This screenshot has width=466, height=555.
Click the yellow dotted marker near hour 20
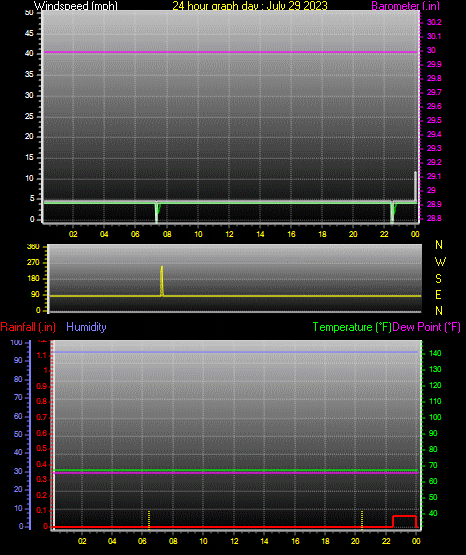362,520
